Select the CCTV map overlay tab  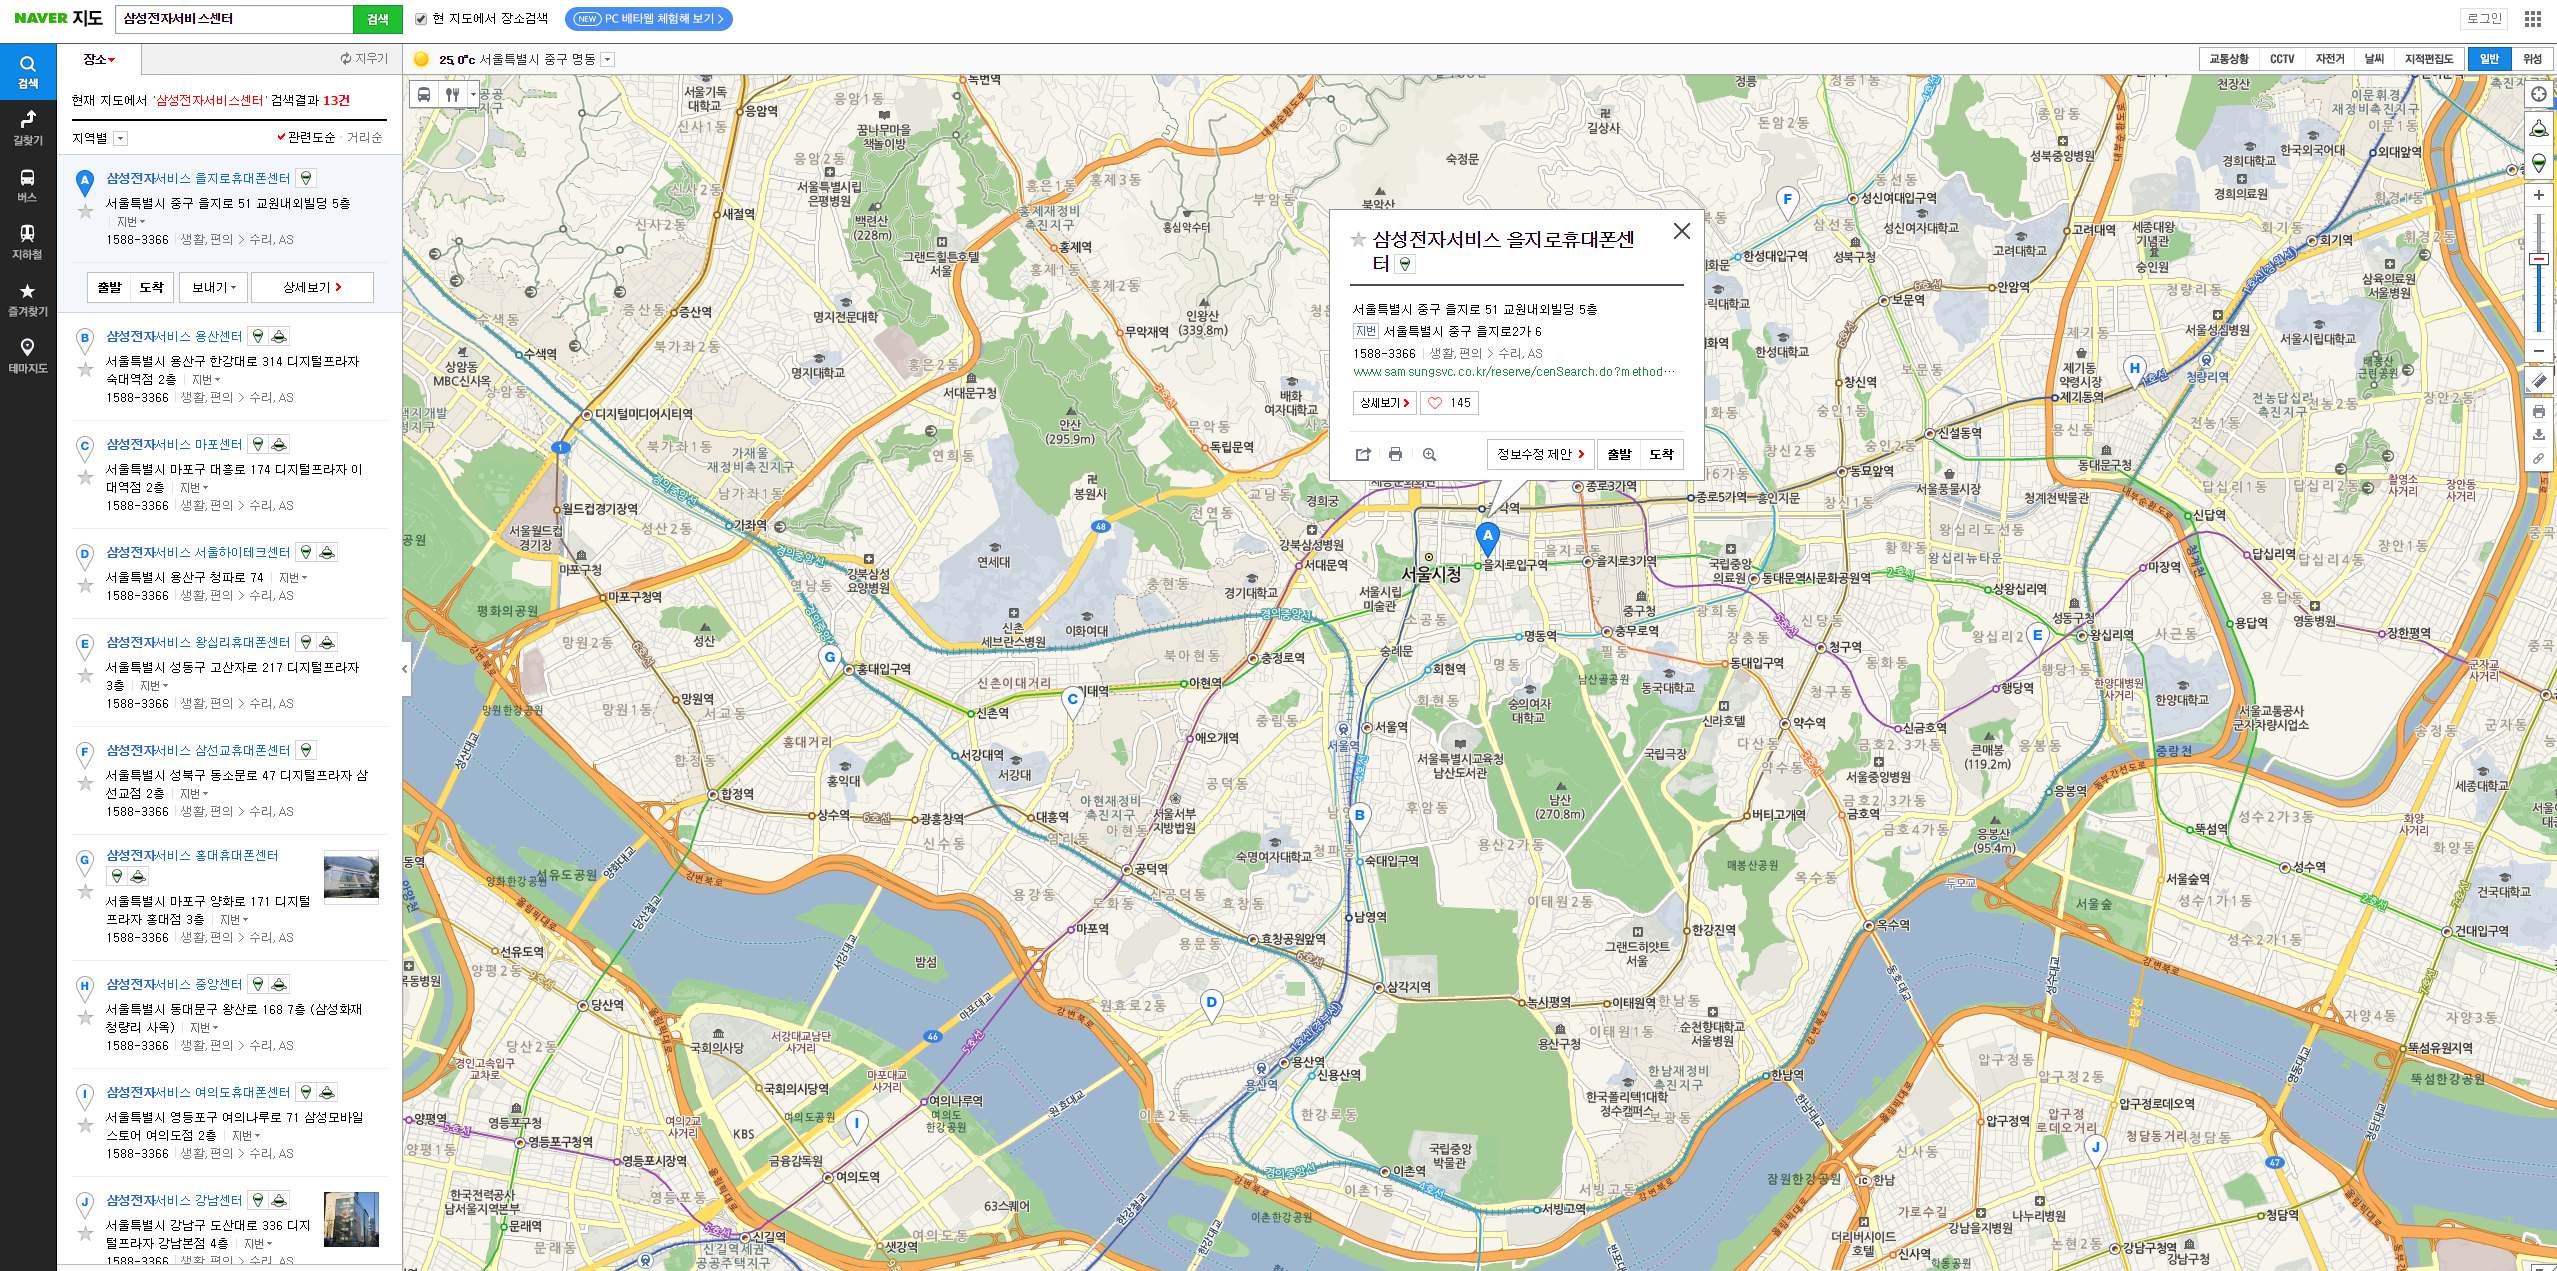(2281, 59)
